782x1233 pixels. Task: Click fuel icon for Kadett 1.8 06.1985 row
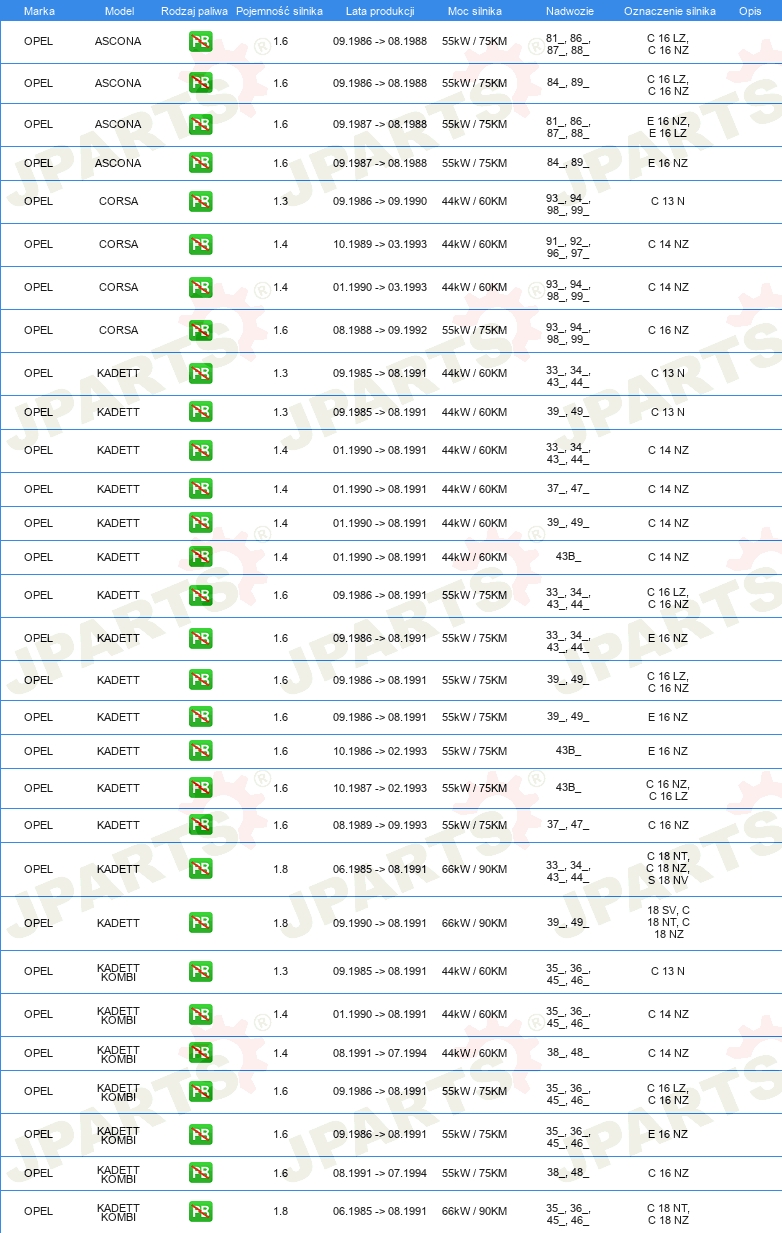click(x=200, y=869)
